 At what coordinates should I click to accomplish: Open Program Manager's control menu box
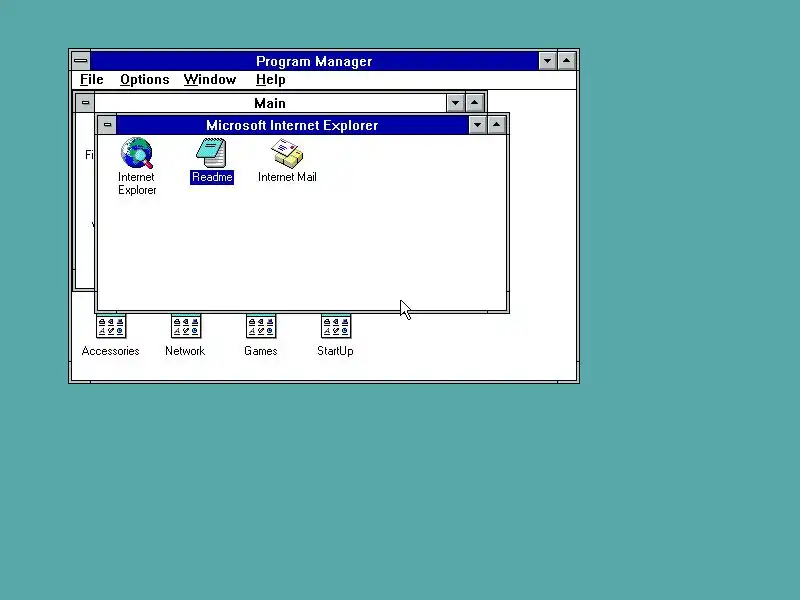point(81,61)
